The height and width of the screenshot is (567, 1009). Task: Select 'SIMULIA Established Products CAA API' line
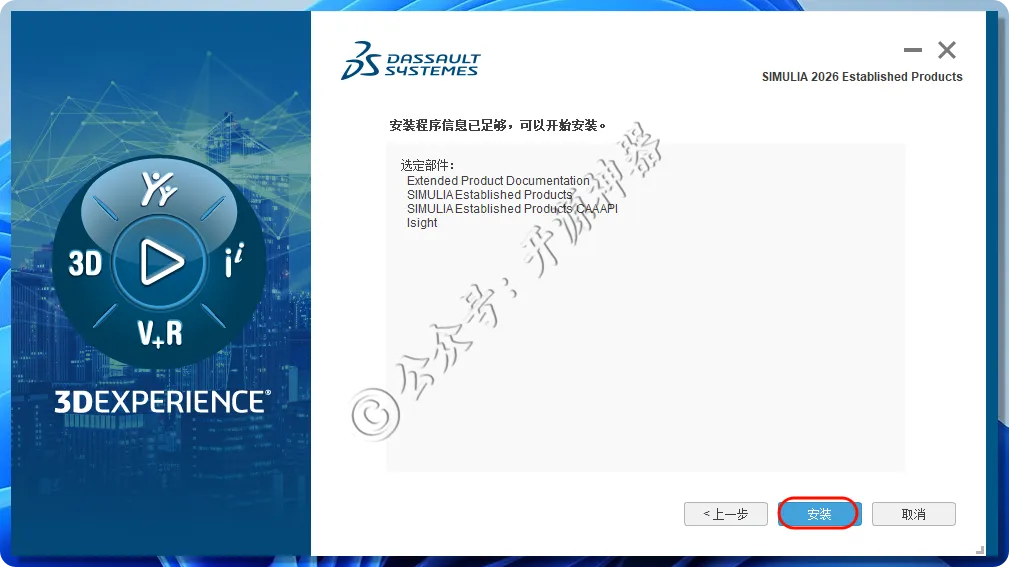point(512,209)
